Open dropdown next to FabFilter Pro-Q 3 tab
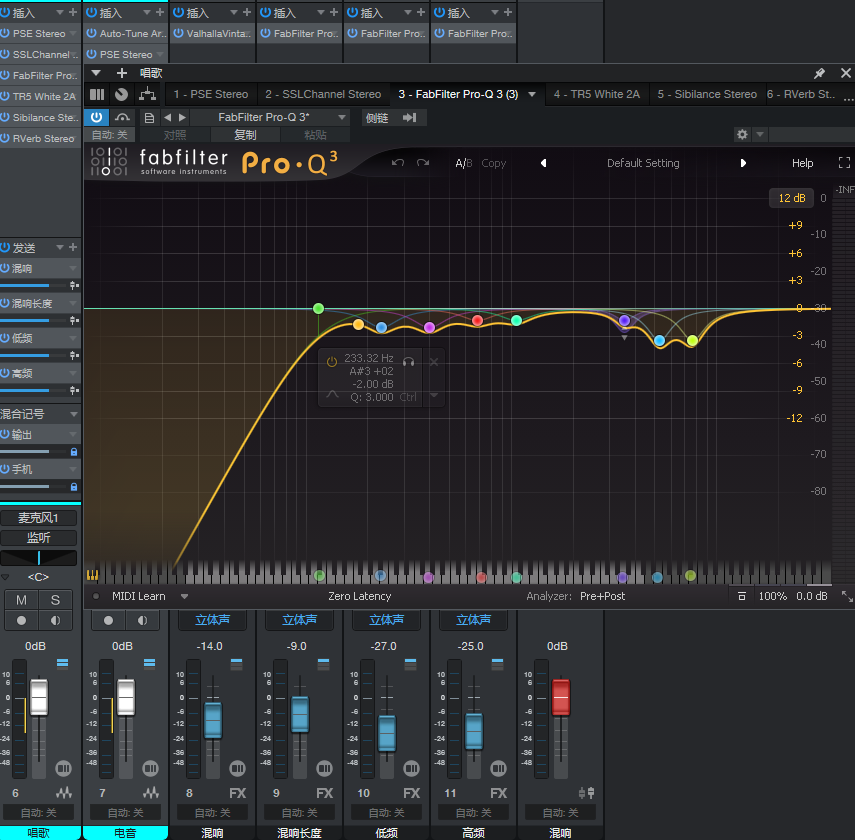The image size is (855, 840). 532,94
